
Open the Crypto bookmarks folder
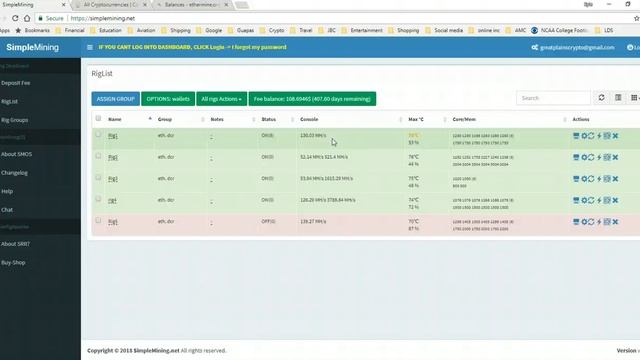point(273,30)
